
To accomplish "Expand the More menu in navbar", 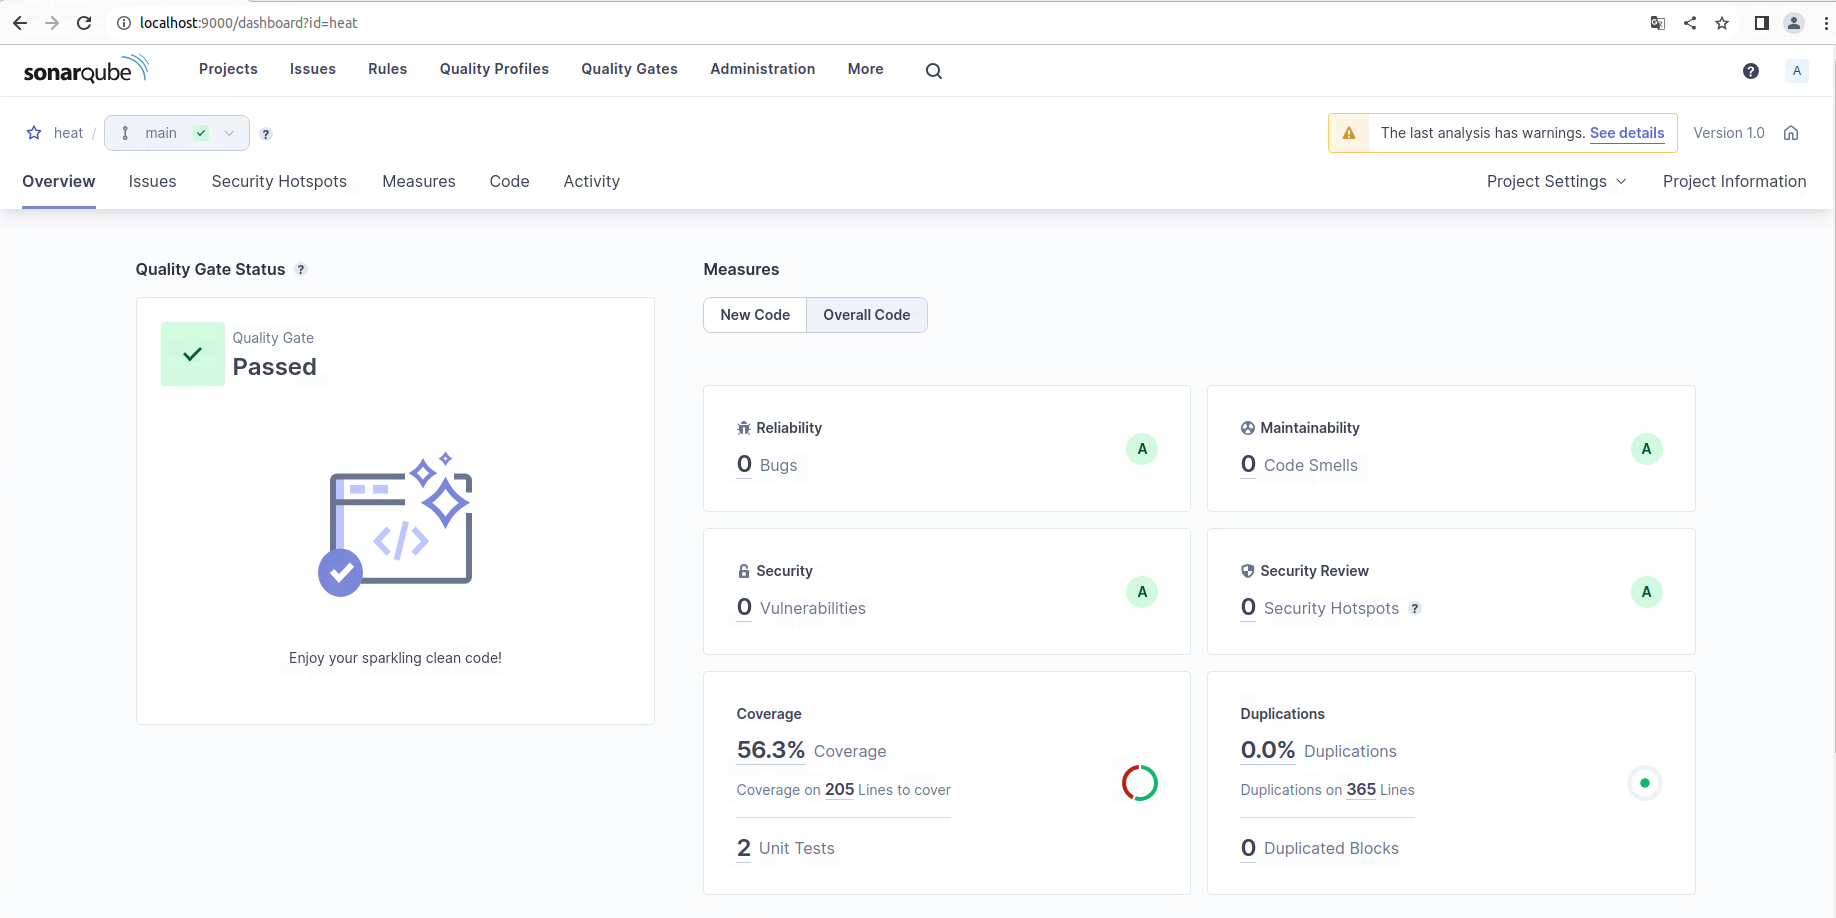I will tap(865, 69).
